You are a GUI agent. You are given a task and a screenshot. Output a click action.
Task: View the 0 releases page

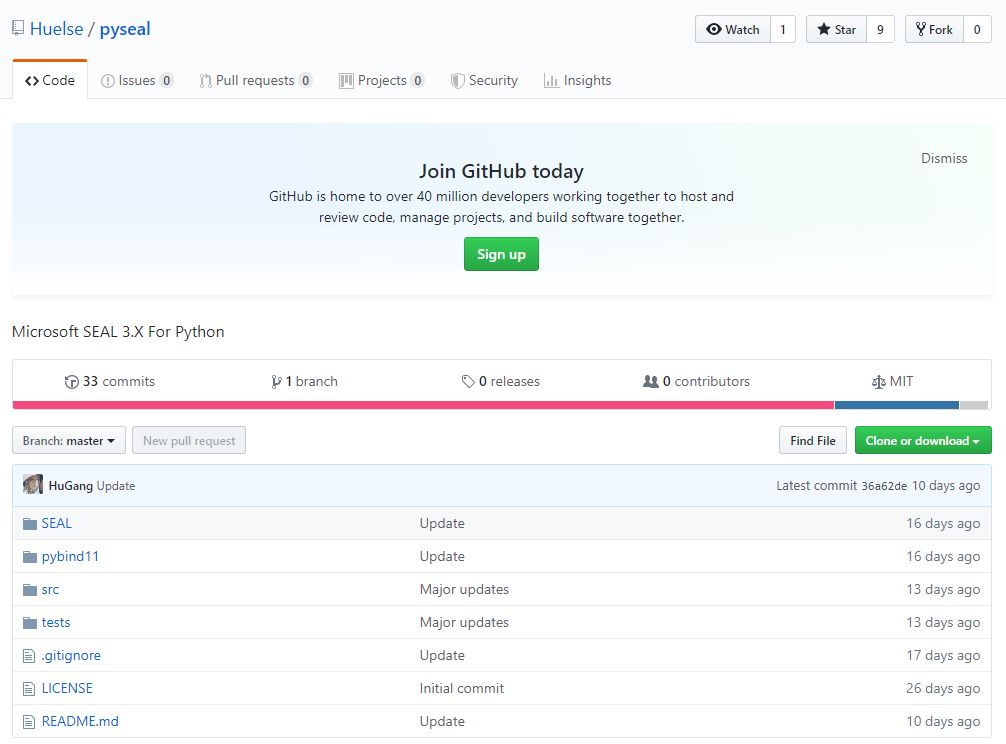(x=500, y=381)
